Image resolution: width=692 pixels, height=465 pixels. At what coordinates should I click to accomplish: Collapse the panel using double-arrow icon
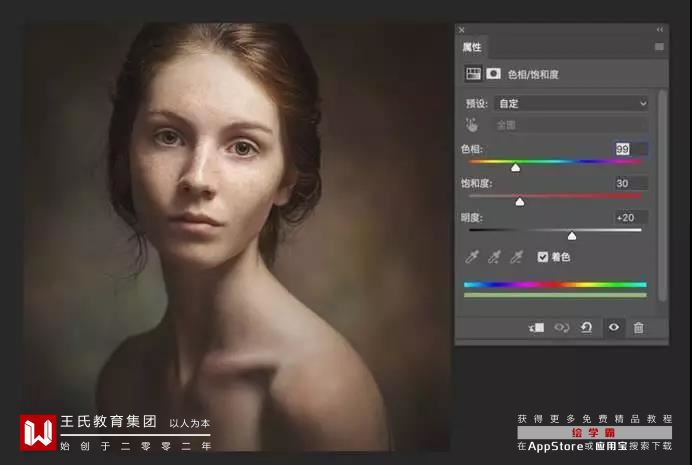tap(660, 30)
